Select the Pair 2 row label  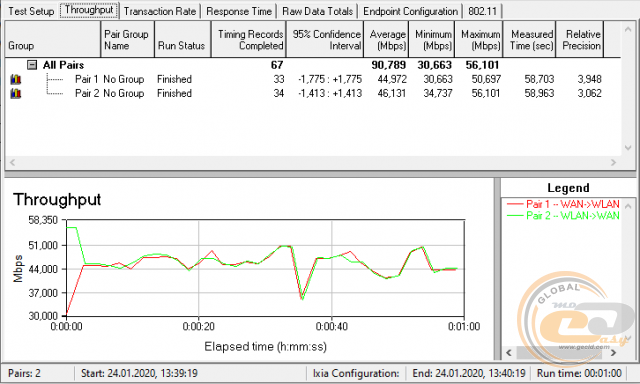pyautogui.click(x=87, y=93)
